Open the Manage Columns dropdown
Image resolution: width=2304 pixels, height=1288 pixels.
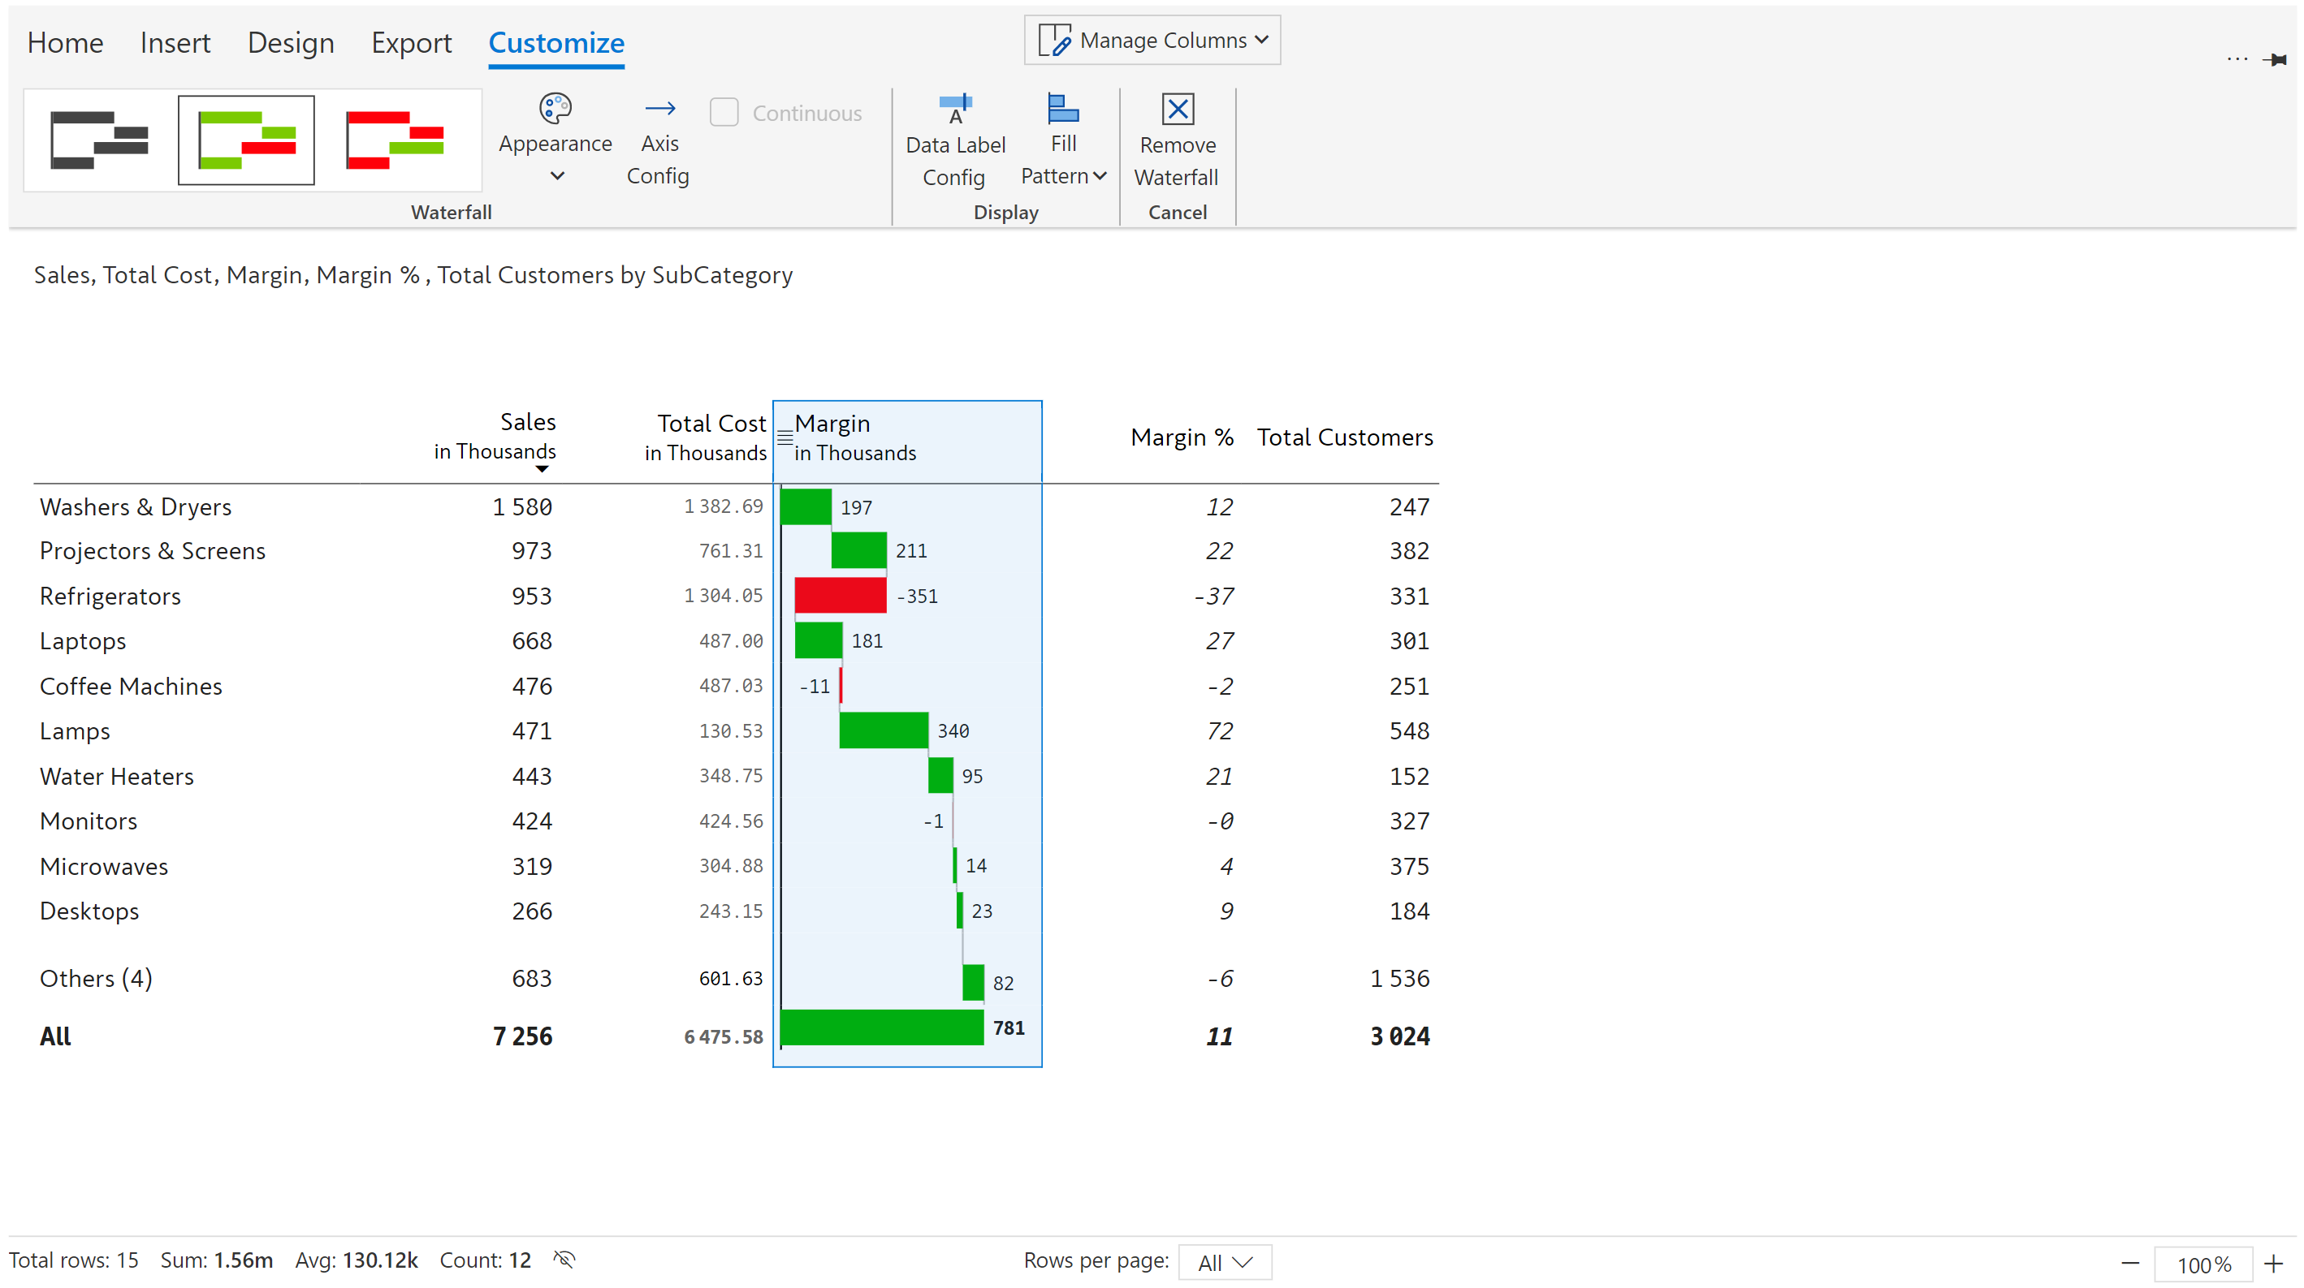tap(1152, 40)
